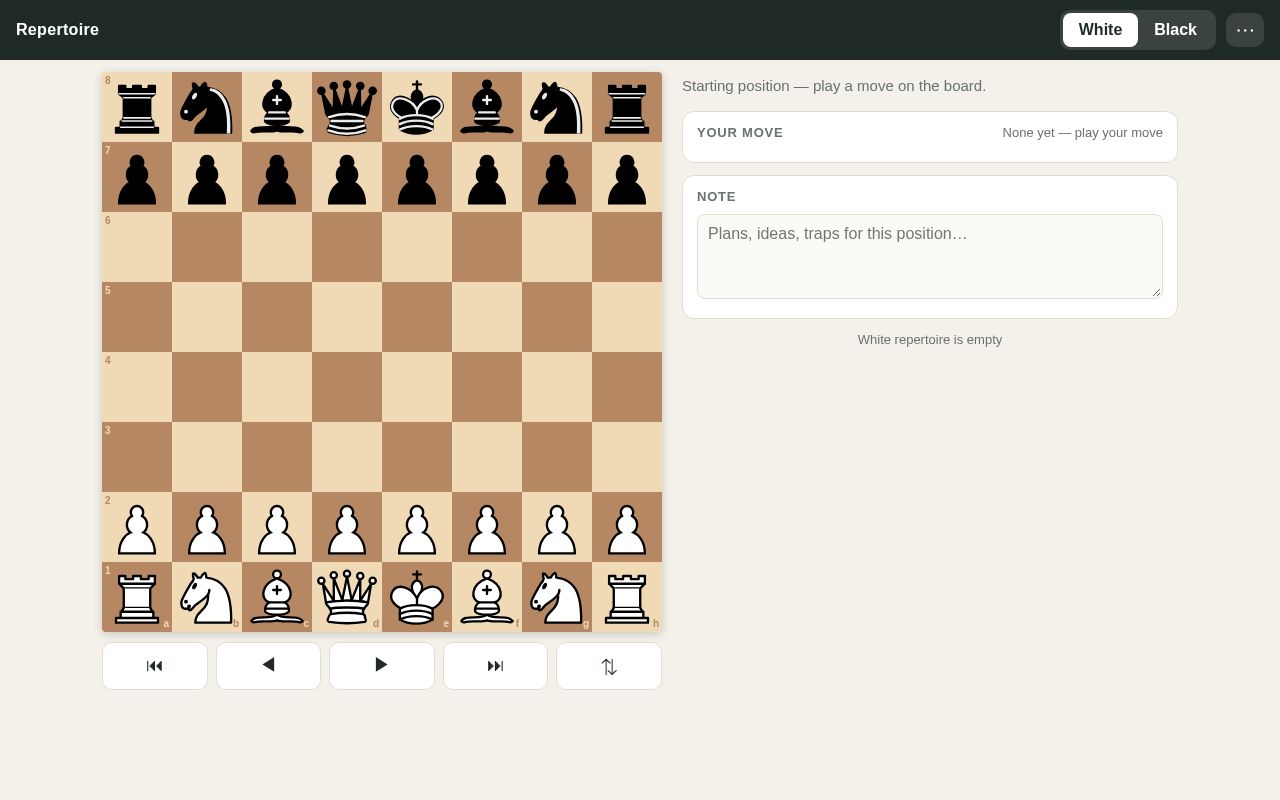Select the white pawn on g2
Image resolution: width=1280 pixels, height=800 pixels.
[x=557, y=527]
